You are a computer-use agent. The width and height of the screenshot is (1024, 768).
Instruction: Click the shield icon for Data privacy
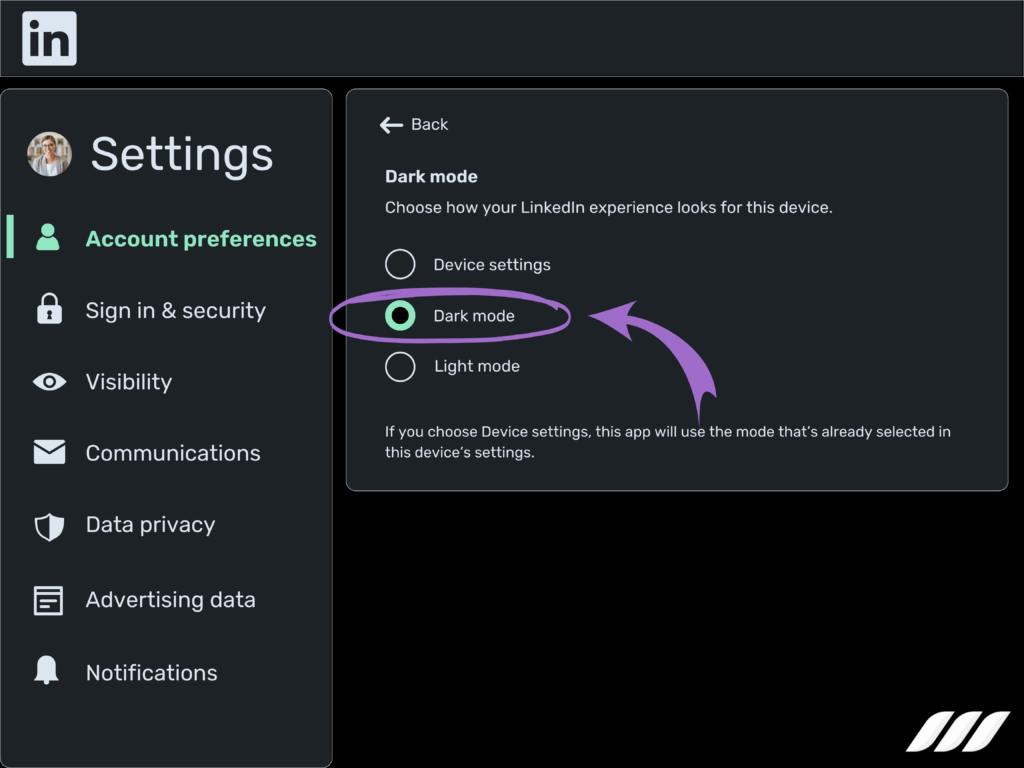coord(48,524)
